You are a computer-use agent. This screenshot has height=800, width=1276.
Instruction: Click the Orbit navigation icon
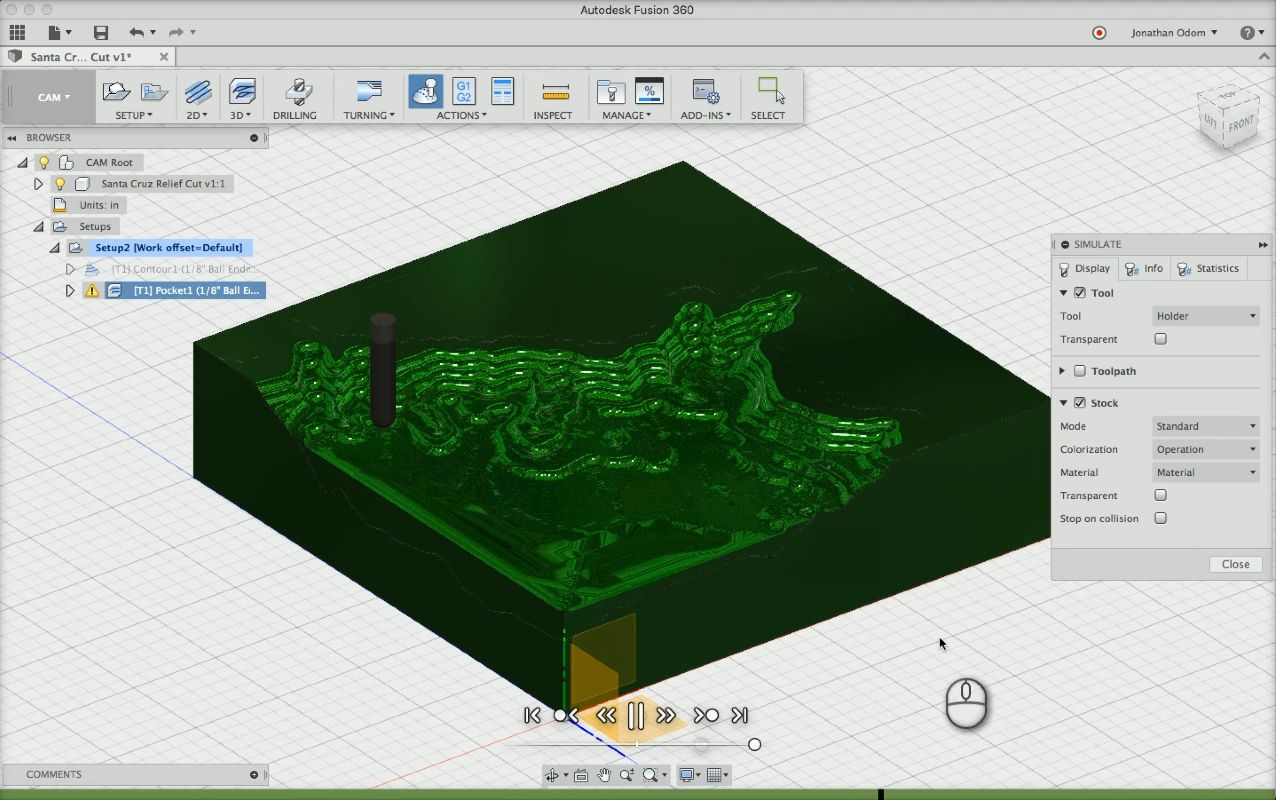552,775
